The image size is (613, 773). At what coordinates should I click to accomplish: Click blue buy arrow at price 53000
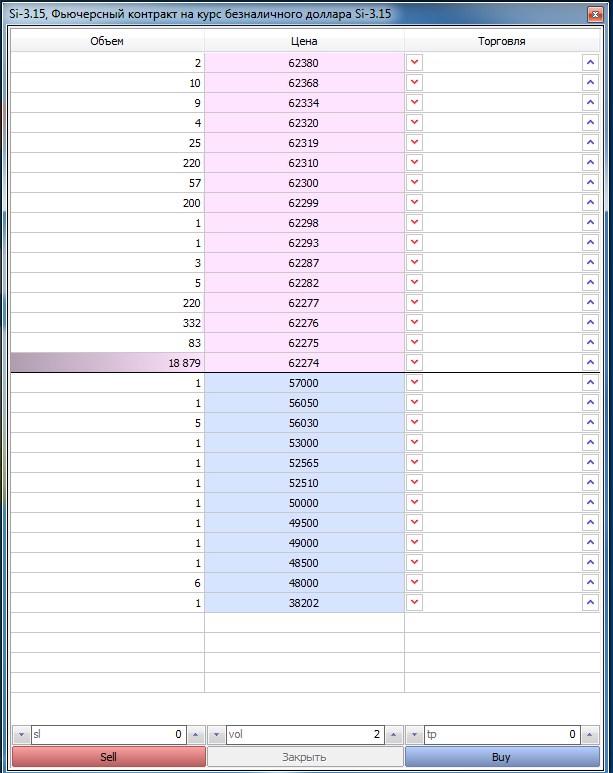590,443
